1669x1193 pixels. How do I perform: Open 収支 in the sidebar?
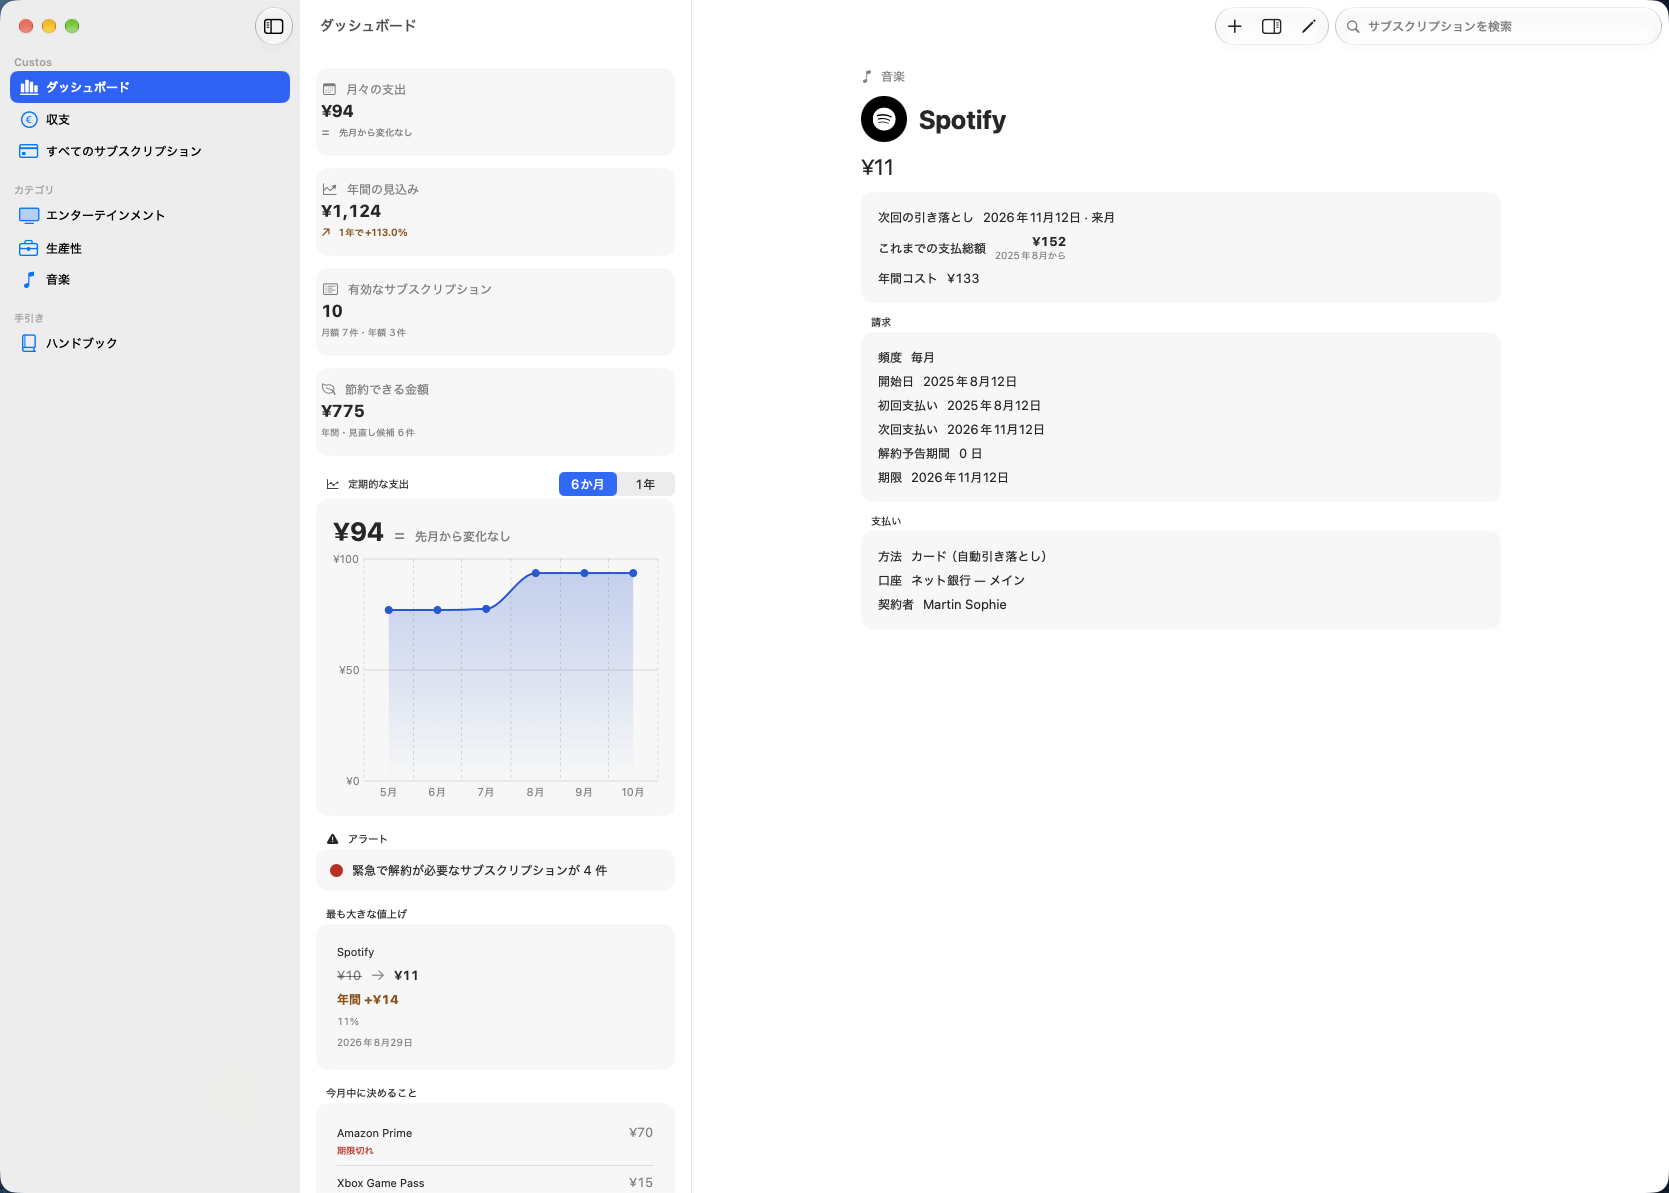(x=150, y=119)
